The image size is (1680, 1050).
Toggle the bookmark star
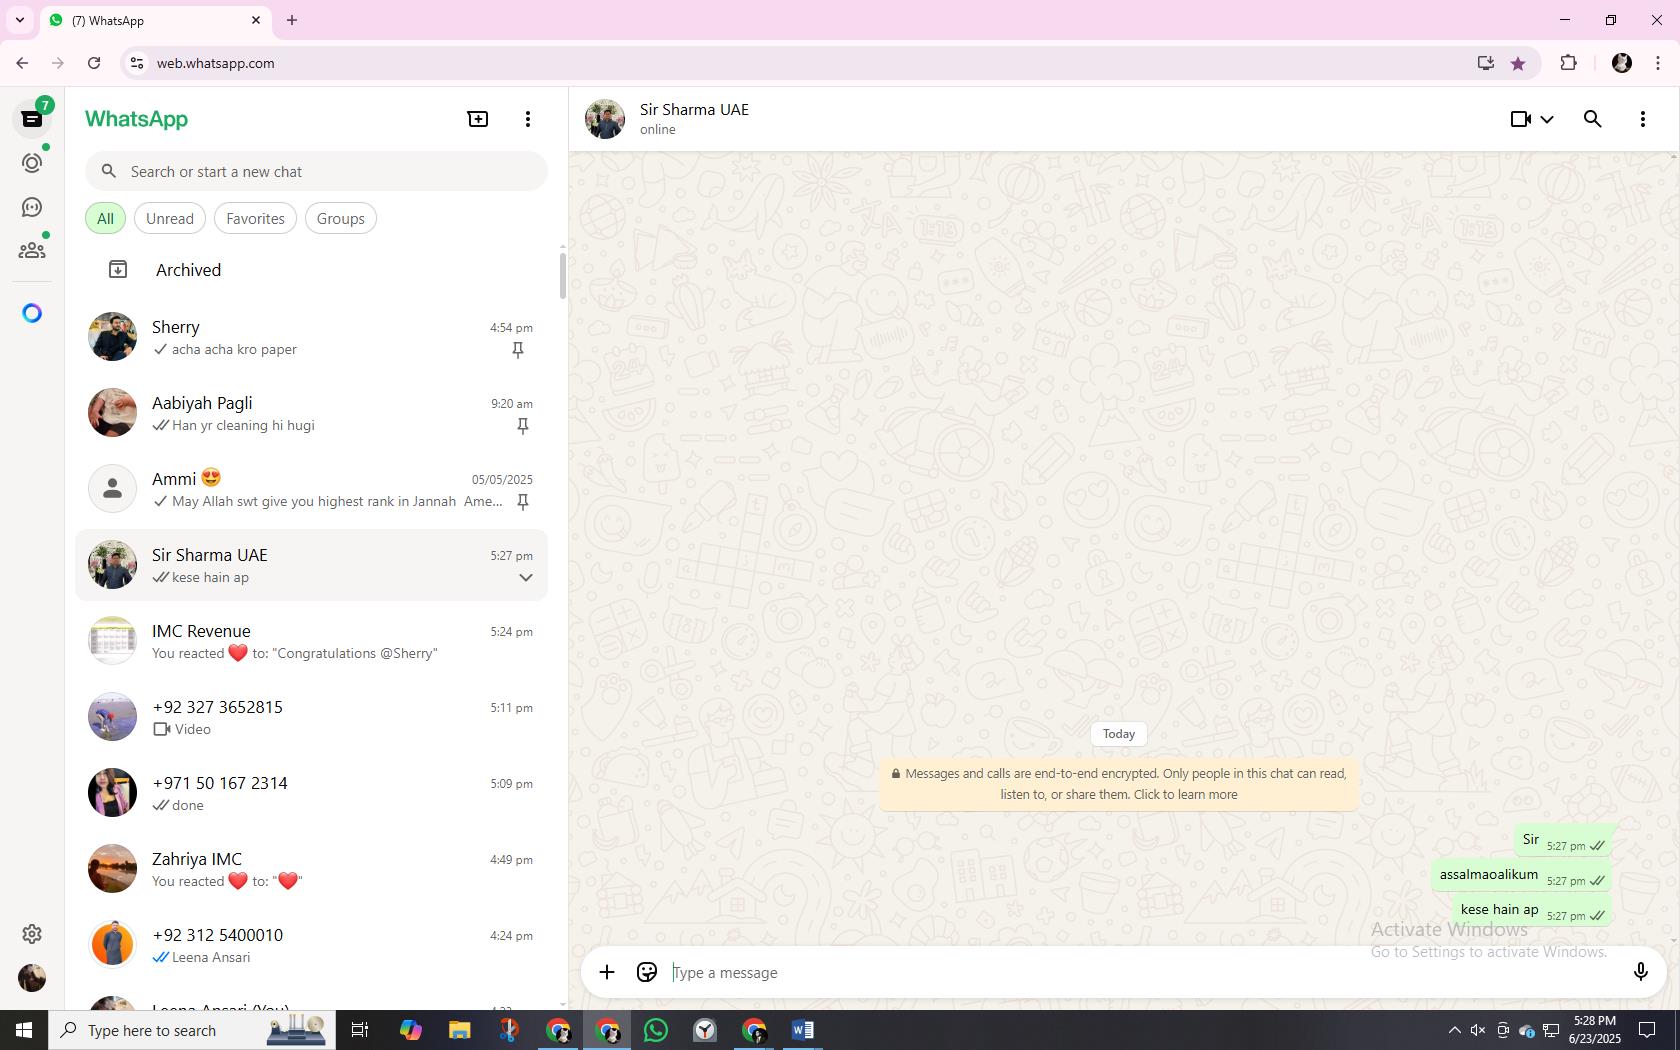(x=1518, y=63)
